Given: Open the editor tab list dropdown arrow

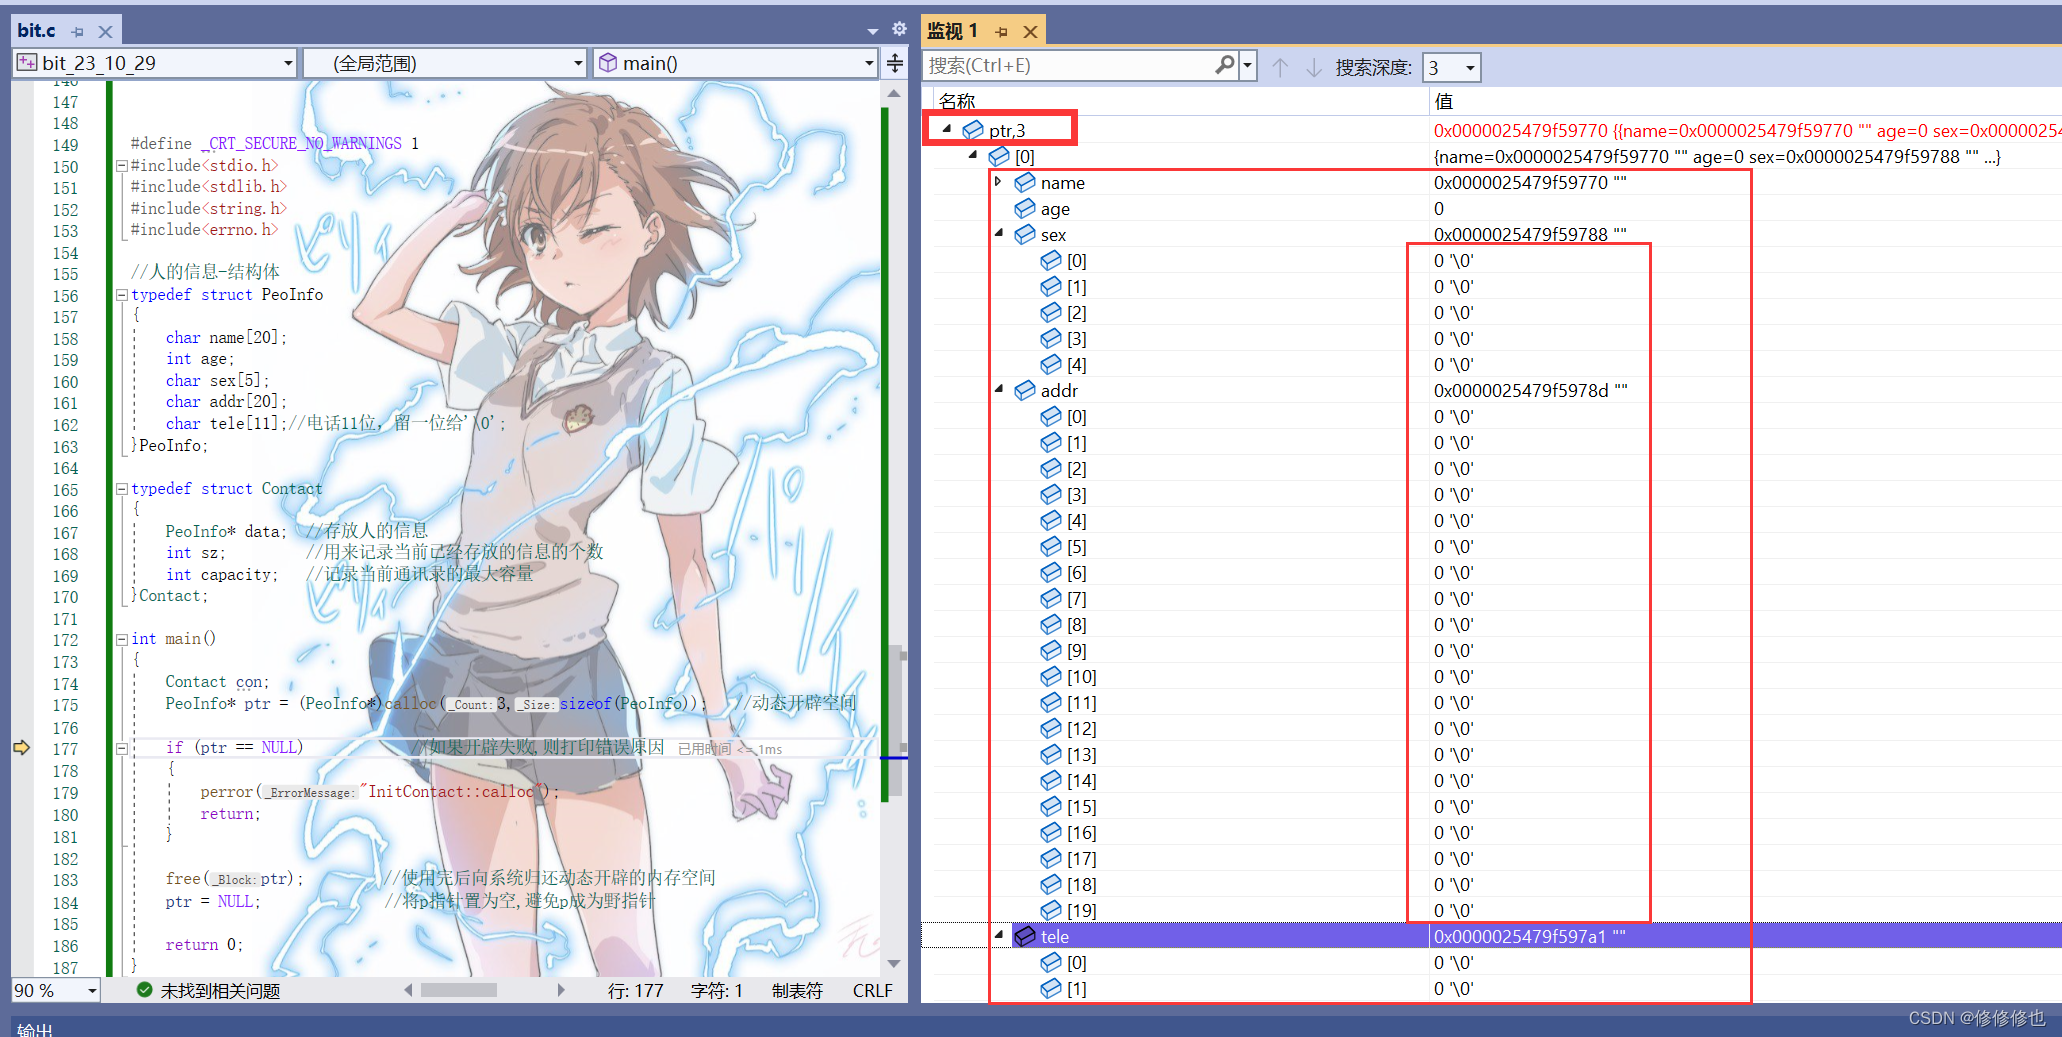Looking at the screenshot, I should pos(873,31).
